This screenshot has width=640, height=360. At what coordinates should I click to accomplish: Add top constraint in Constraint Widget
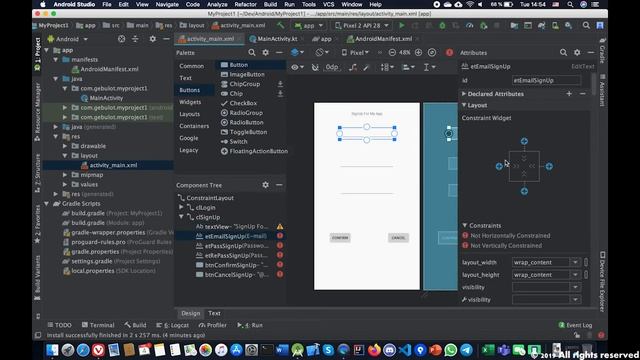(524, 141)
